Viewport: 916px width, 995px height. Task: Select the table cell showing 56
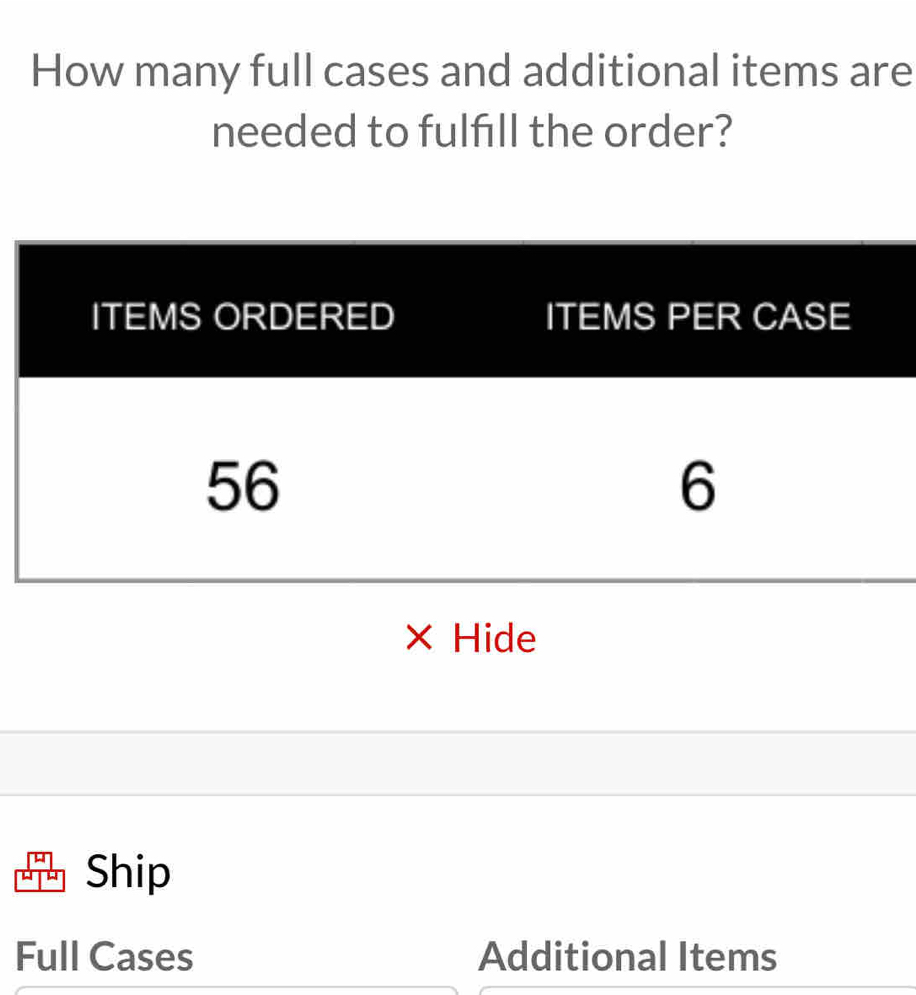pos(241,487)
